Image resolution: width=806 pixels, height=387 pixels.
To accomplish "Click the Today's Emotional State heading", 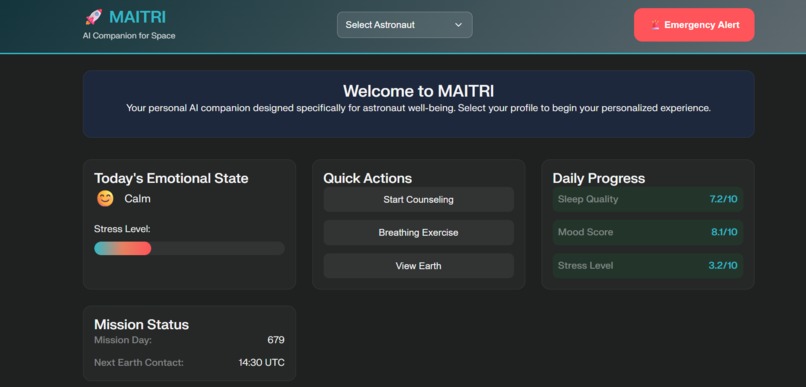I will pos(171,178).
